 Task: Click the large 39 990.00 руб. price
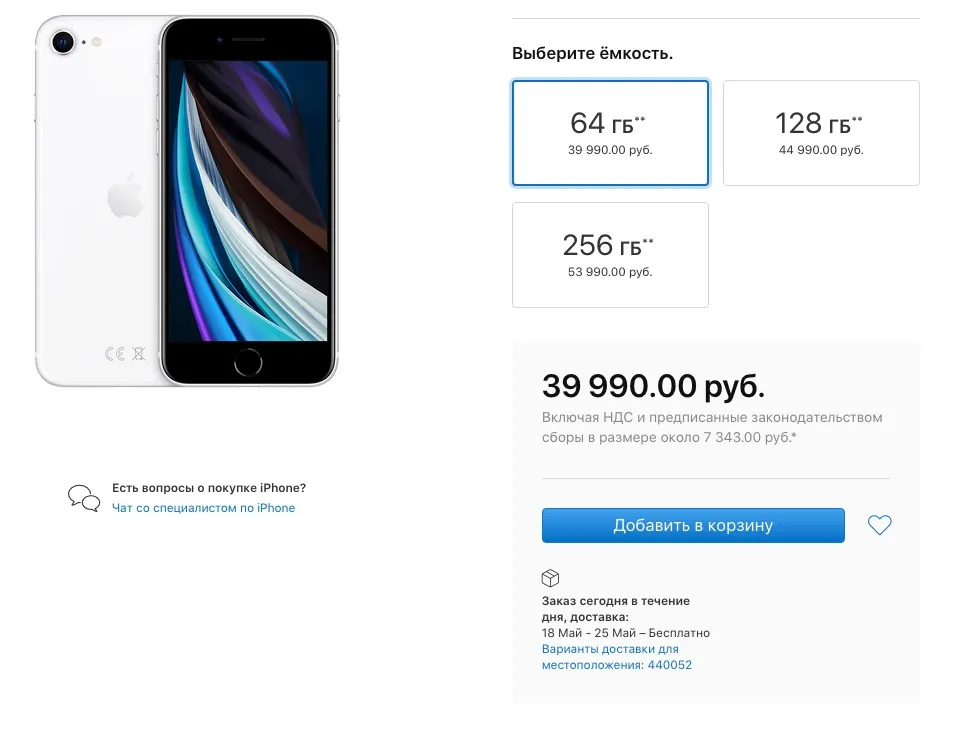pos(653,386)
